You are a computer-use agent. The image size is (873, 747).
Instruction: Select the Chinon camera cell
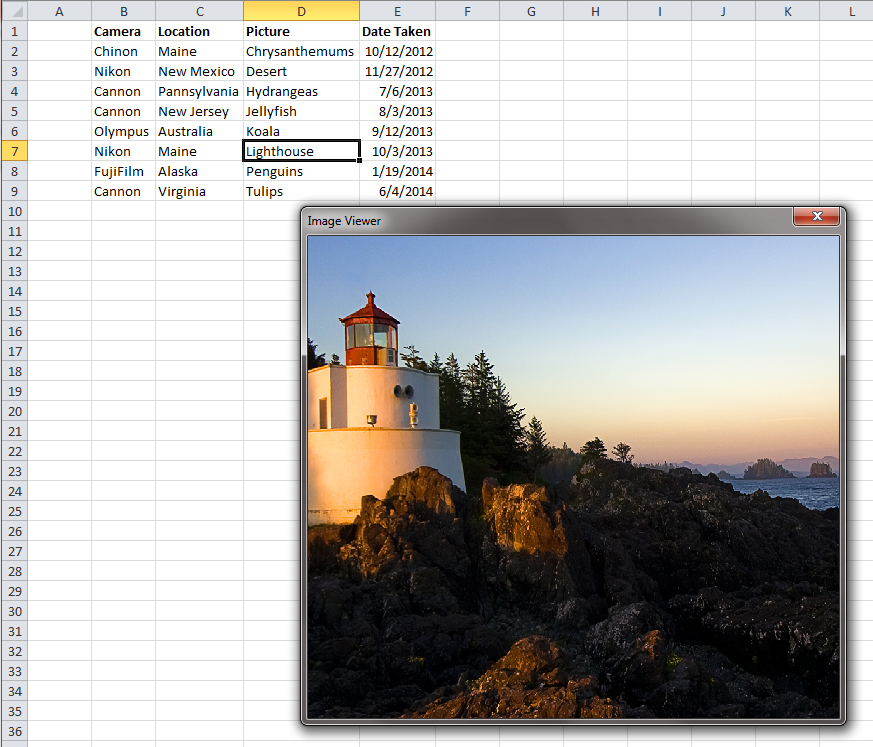pyautogui.click(x=124, y=51)
